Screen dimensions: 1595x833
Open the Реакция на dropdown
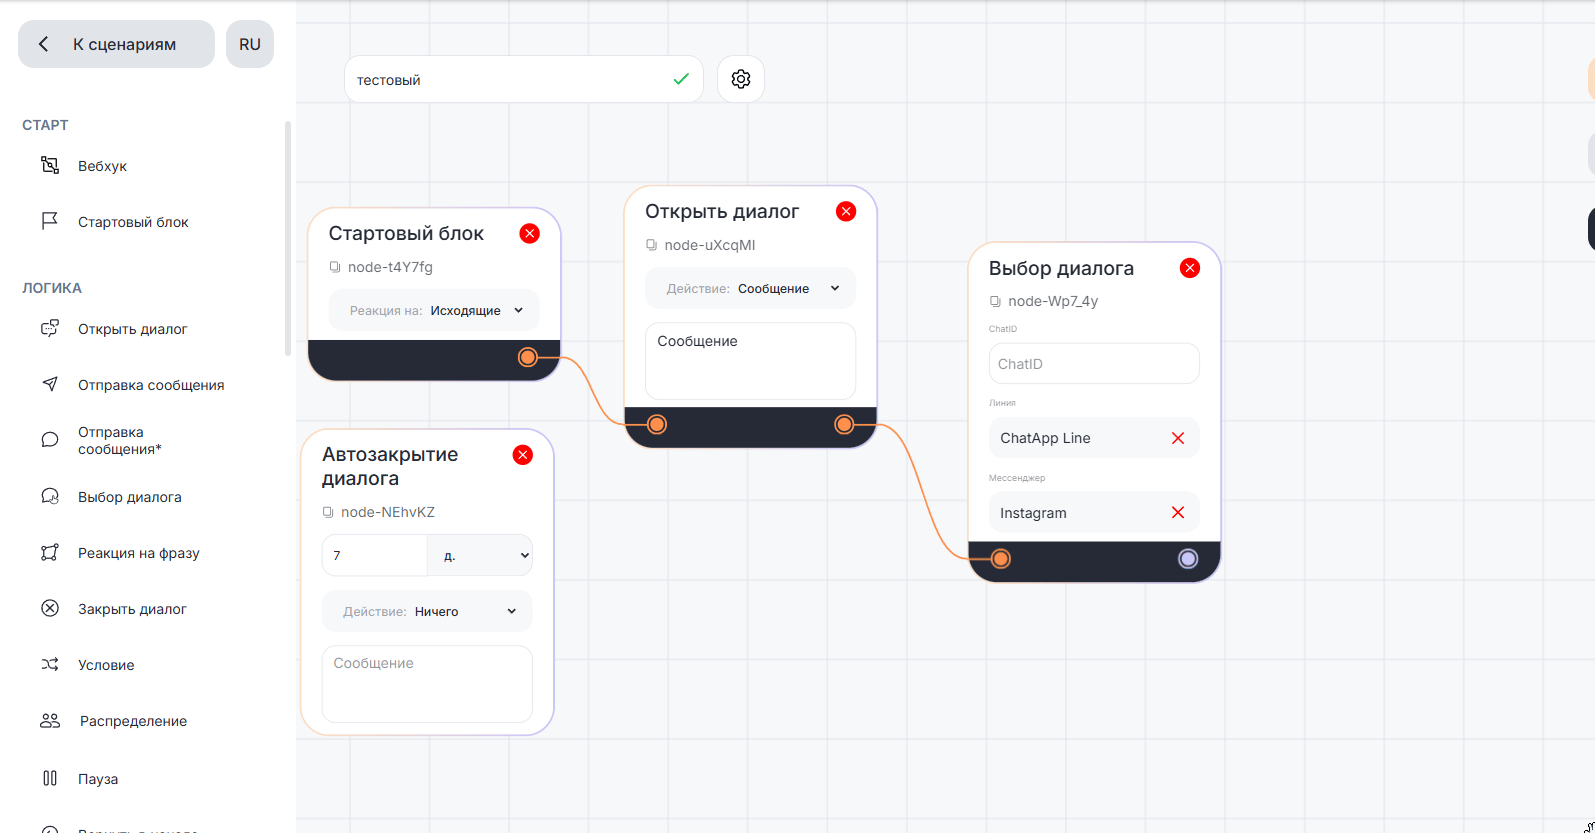pos(434,311)
